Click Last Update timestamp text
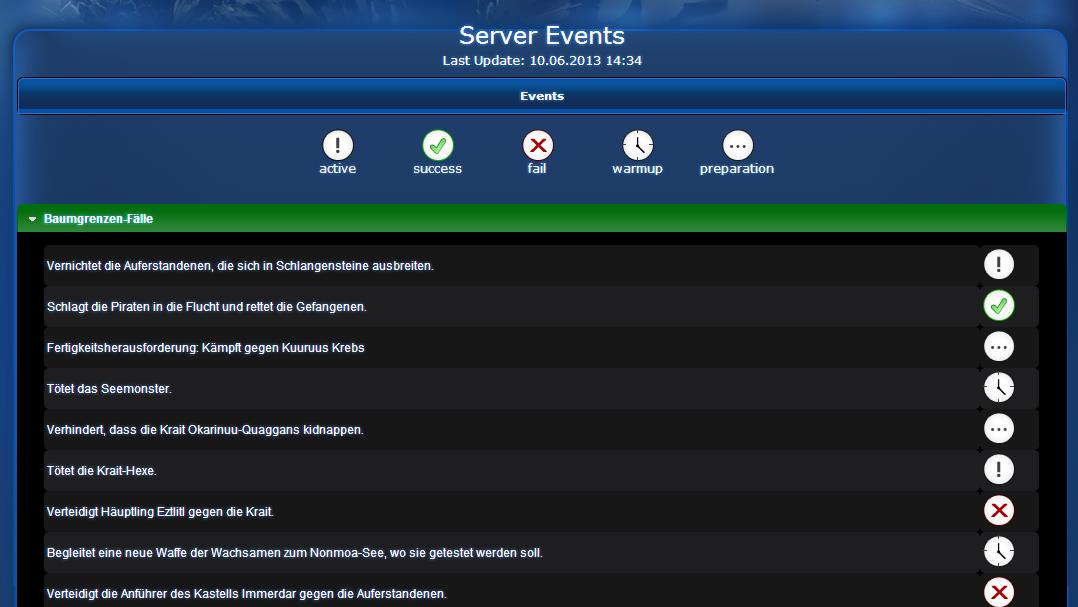 pos(542,60)
